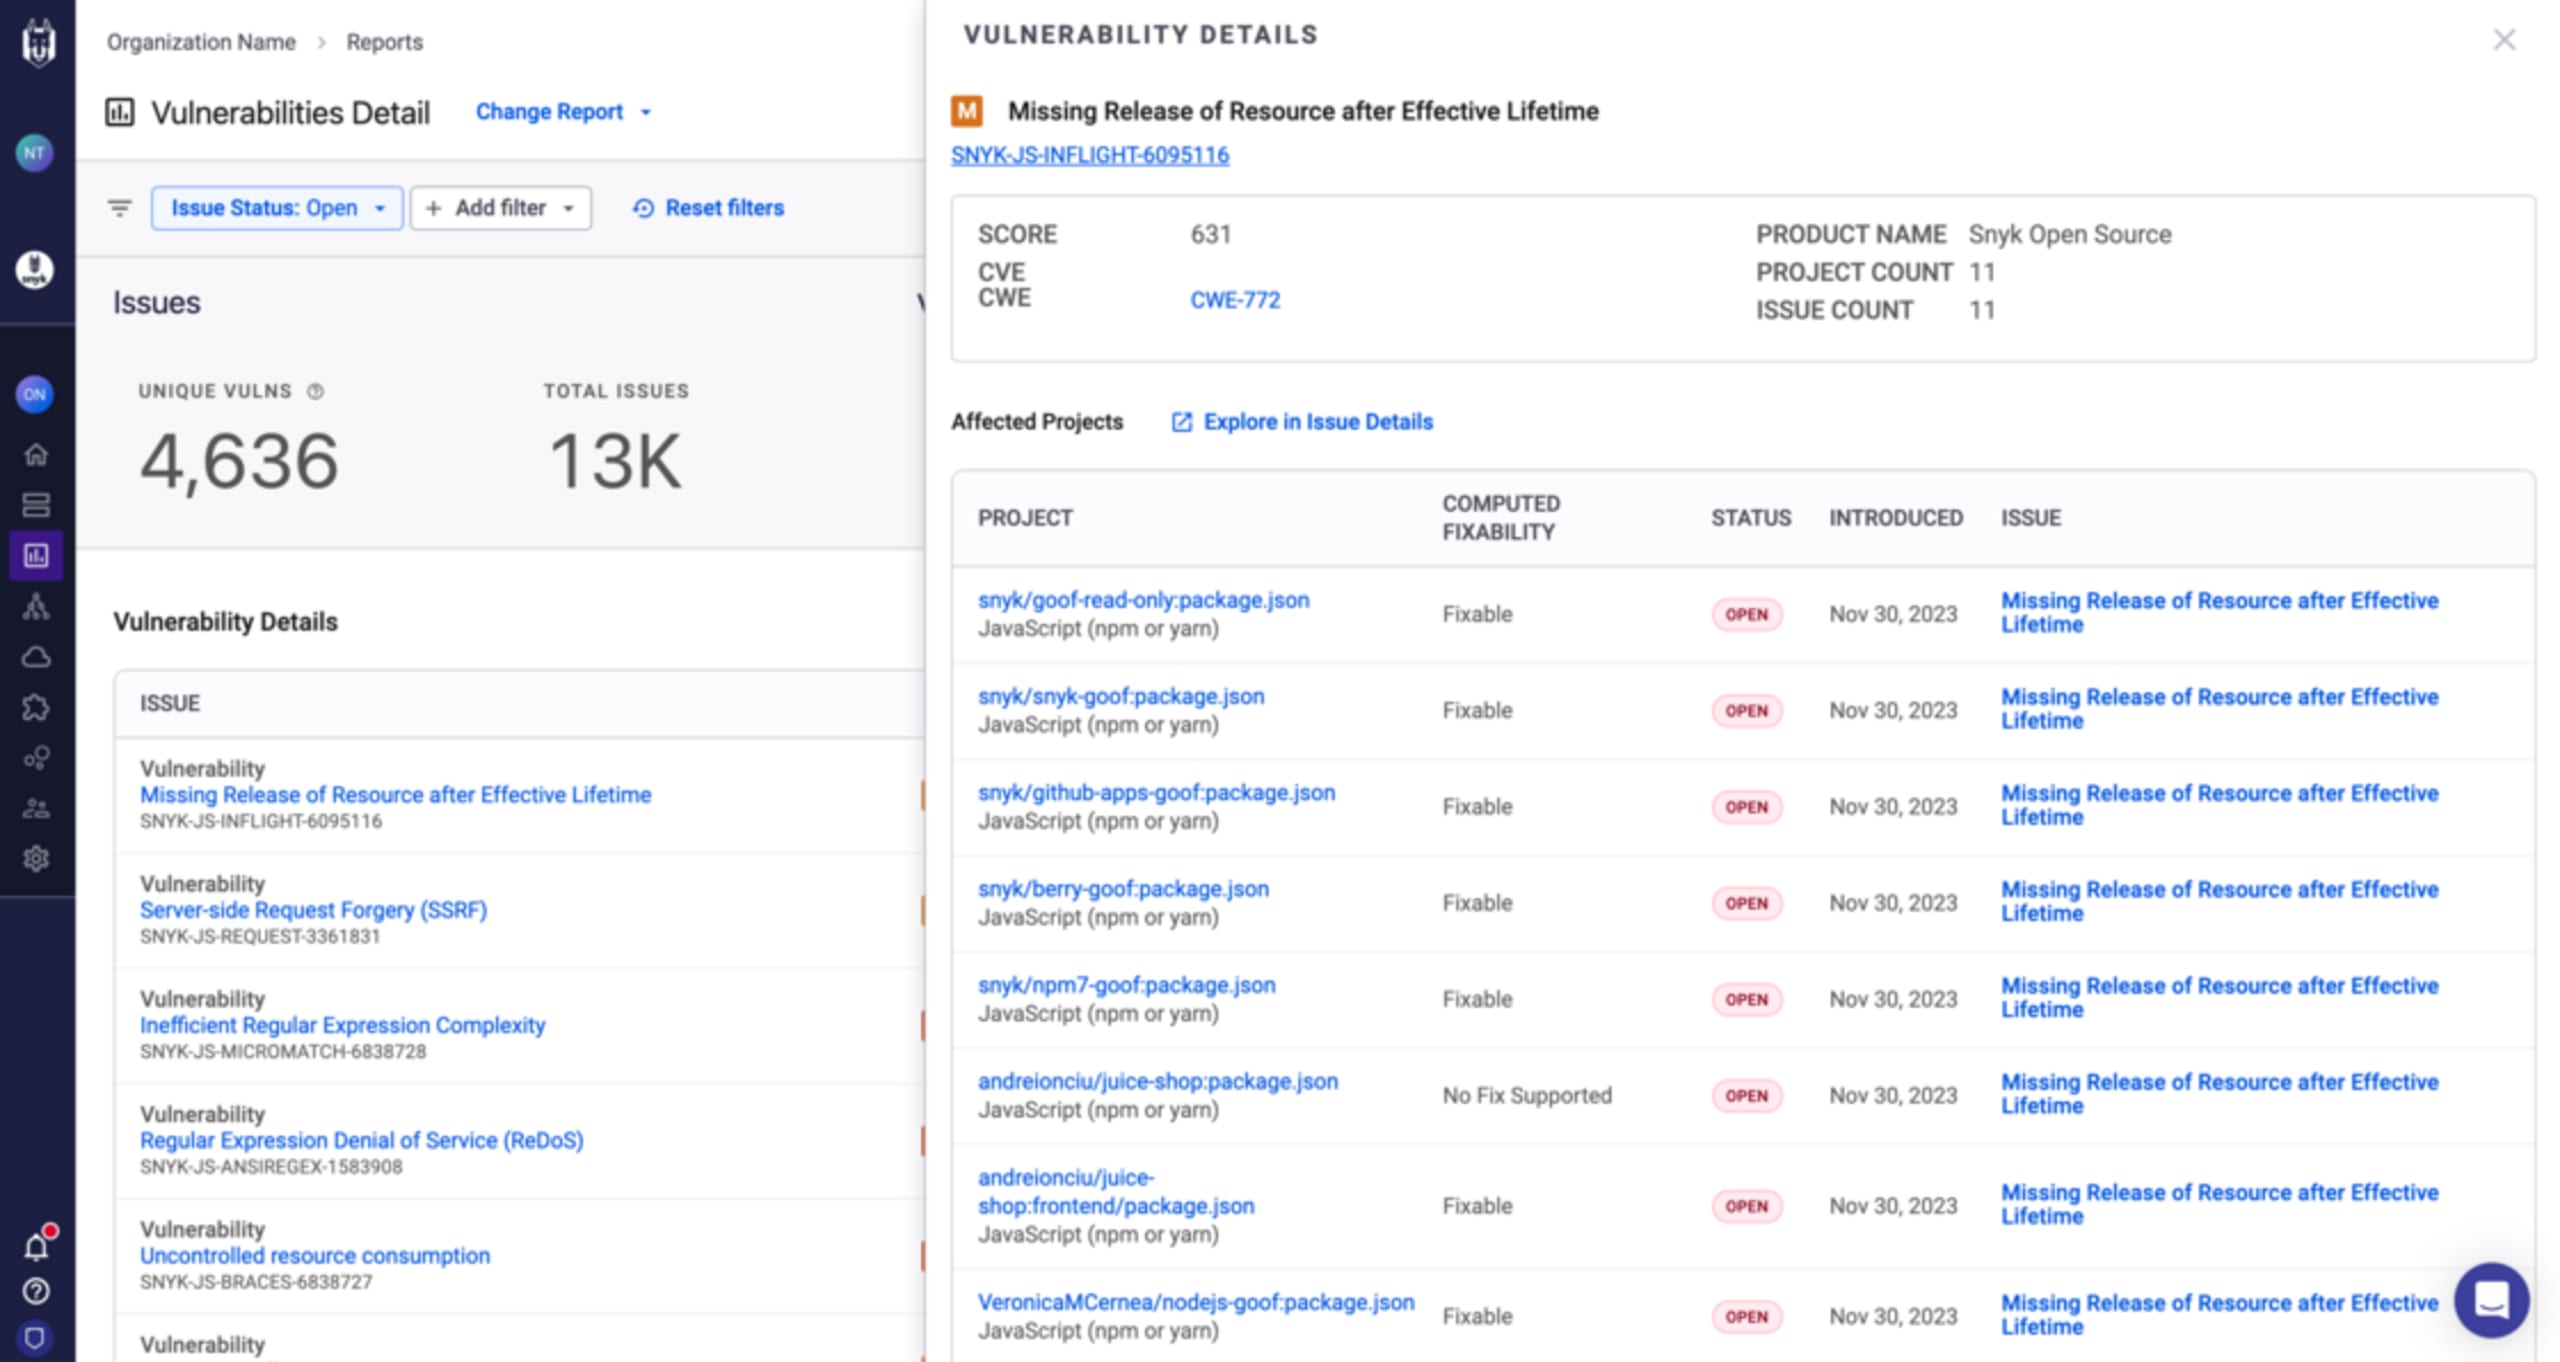The width and height of the screenshot is (2560, 1362).
Task: Open snyk/snyk-goof:package.json project
Action: (1121, 696)
